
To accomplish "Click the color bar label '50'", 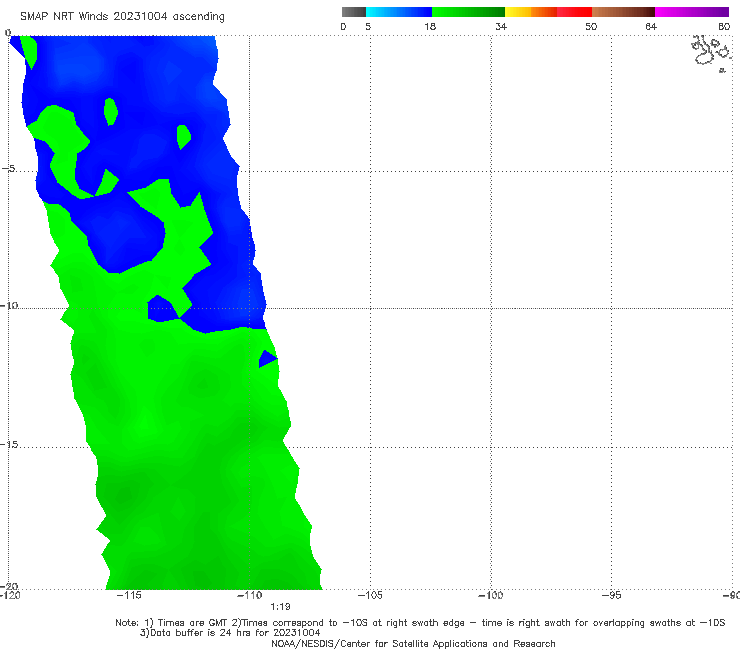I will tap(591, 27).
